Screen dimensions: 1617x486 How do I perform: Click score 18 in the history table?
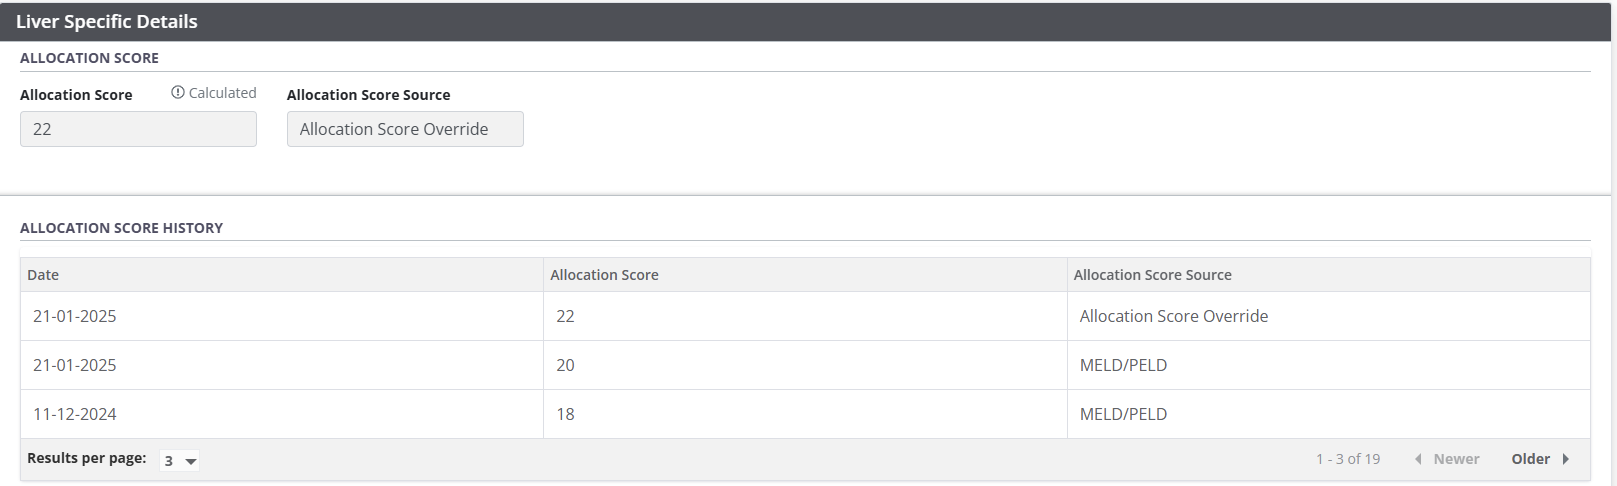(x=565, y=414)
